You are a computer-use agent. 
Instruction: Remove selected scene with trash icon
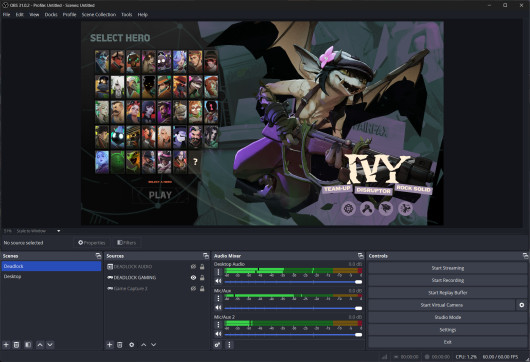pyautogui.click(x=16, y=345)
